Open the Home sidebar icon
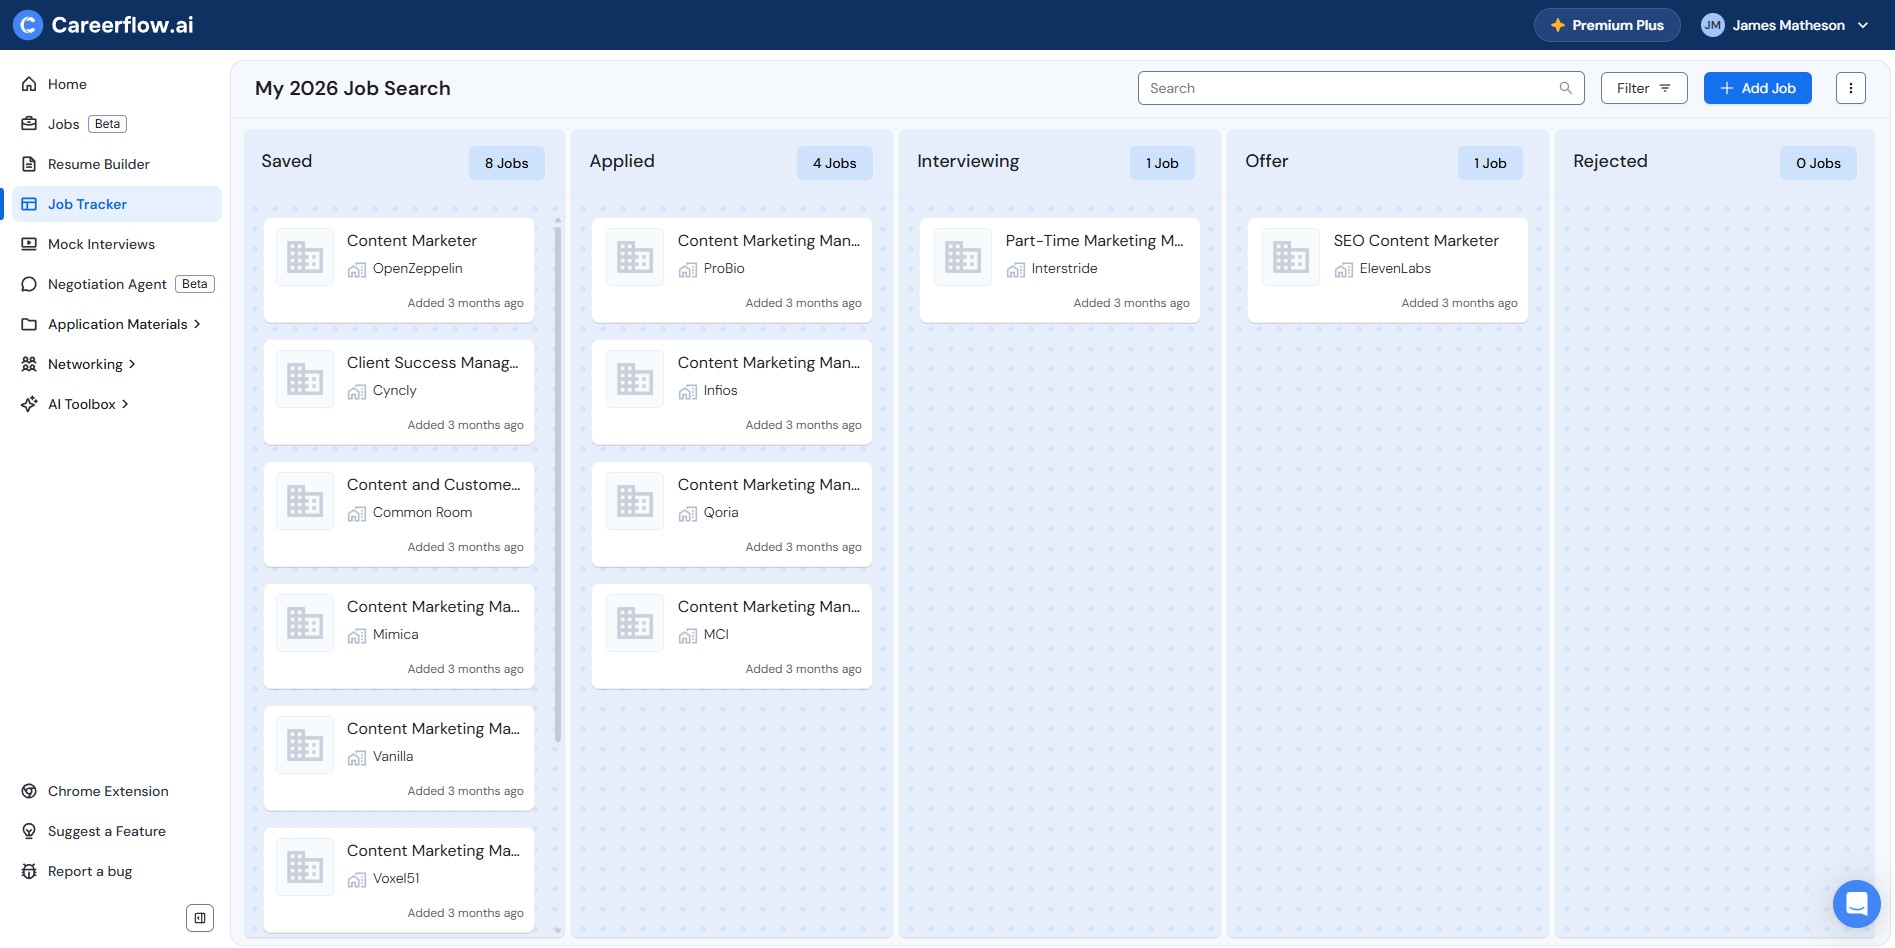 click(x=30, y=84)
